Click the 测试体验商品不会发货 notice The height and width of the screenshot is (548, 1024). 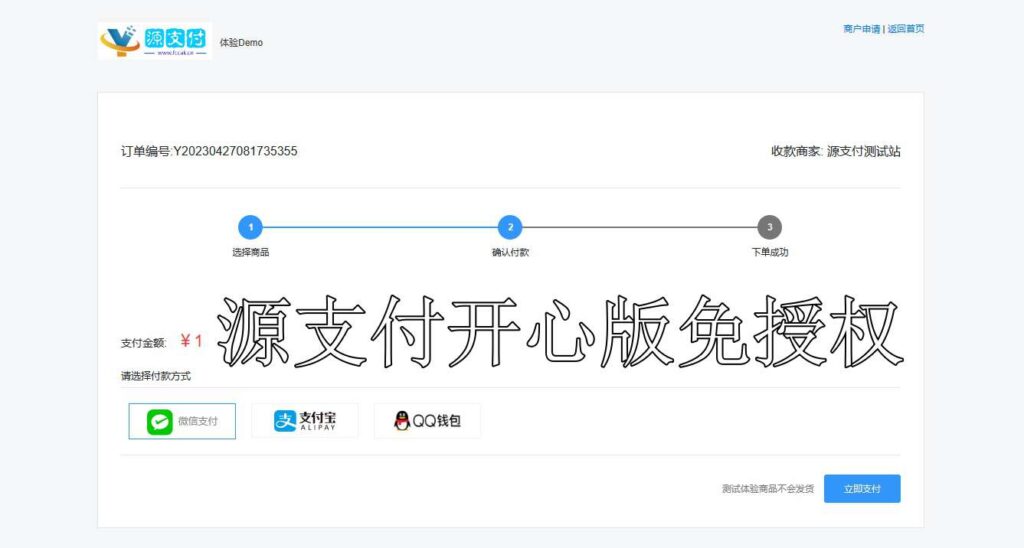768,489
